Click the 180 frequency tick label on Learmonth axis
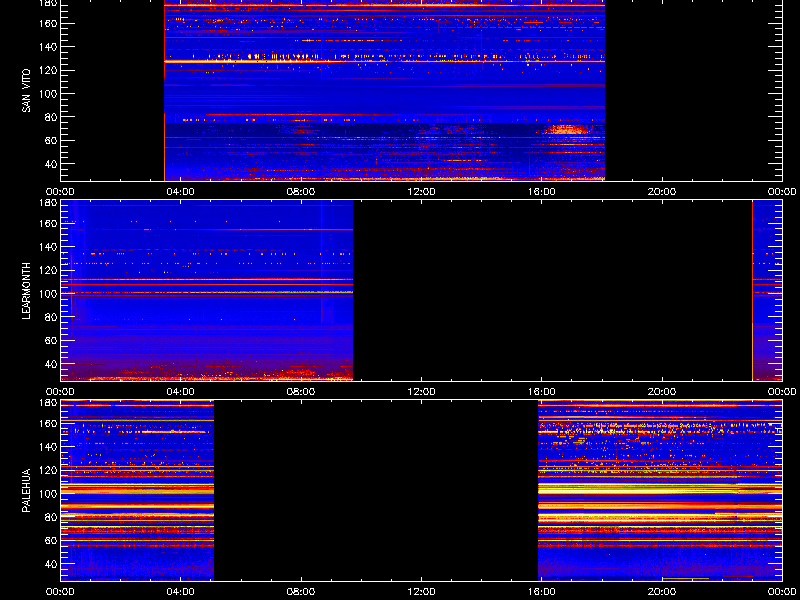Screen dimensions: 800x600 (49, 203)
